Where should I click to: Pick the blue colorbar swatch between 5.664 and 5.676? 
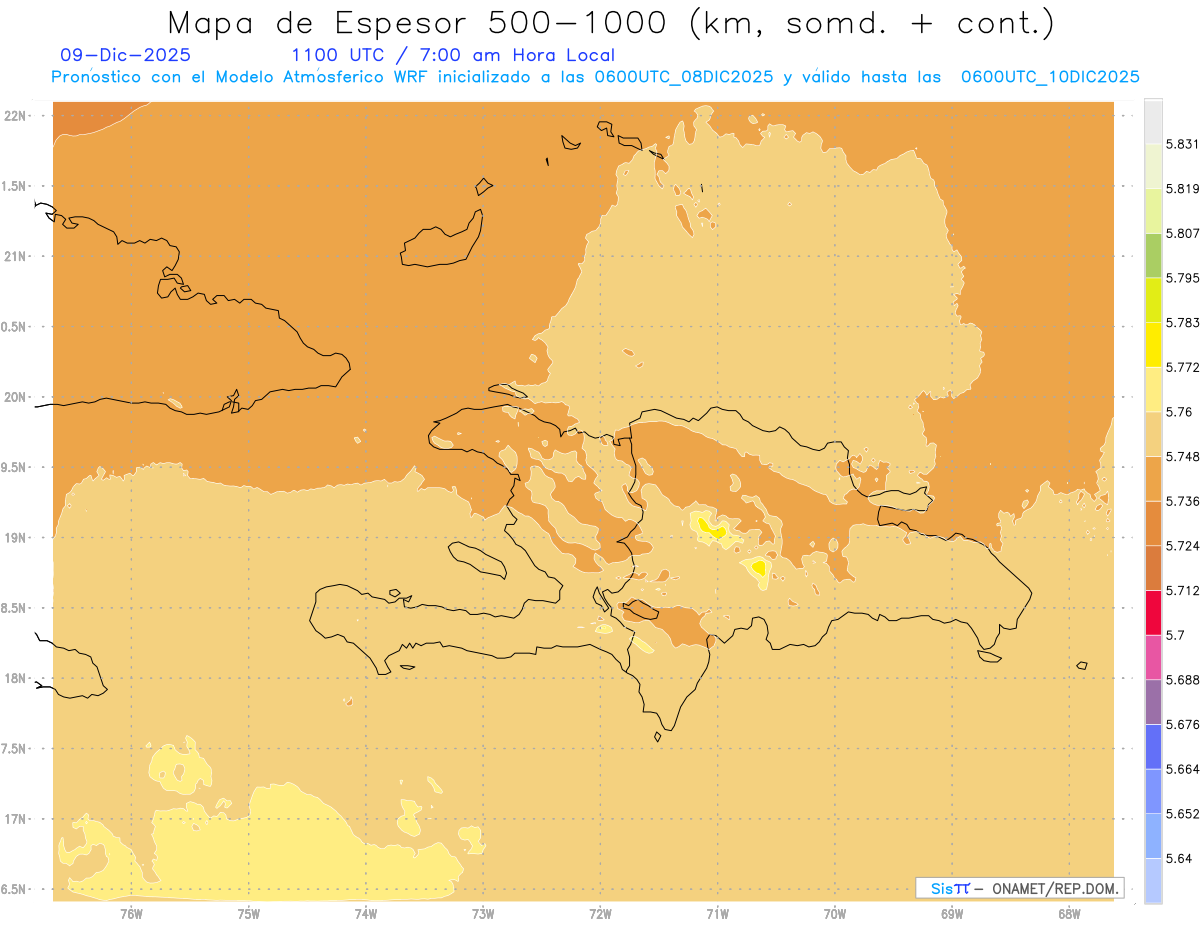pos(1153,747)
